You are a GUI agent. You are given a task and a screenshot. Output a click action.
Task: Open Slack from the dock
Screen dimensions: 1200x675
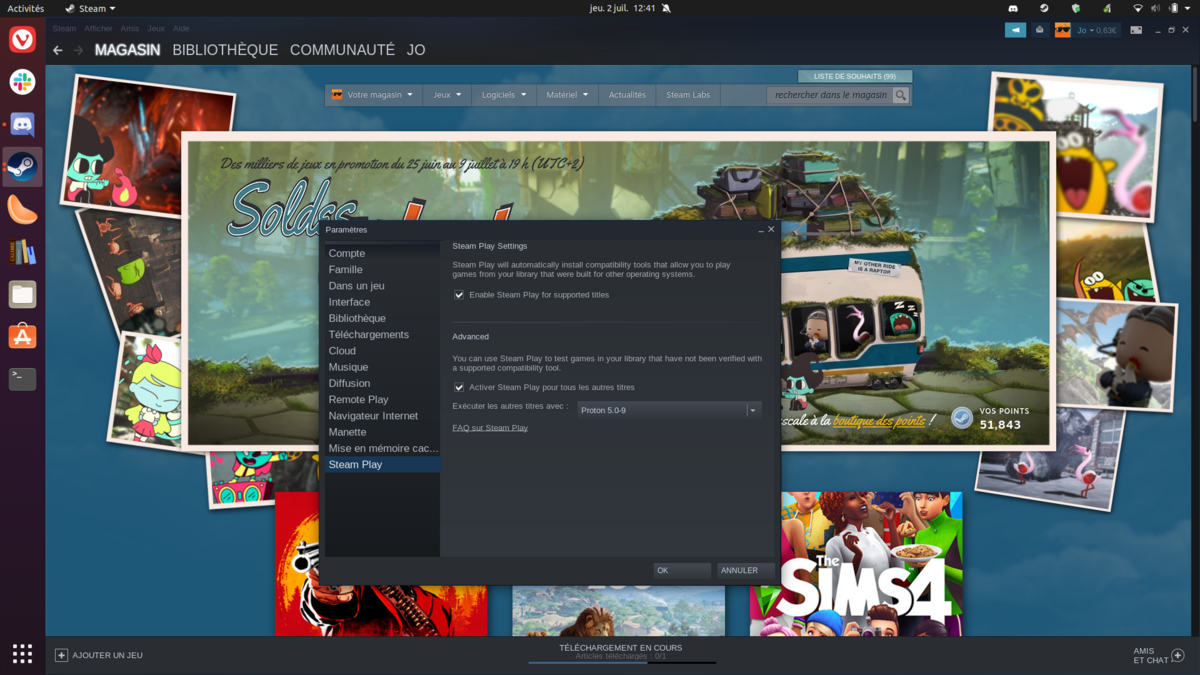(22, 82)
